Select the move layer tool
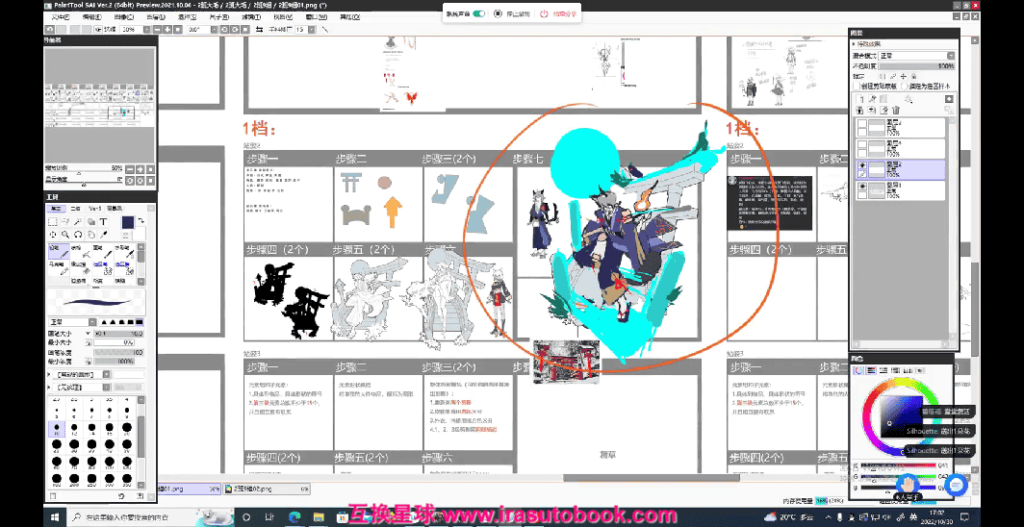Viewport: 1024px width, 527px height. (53, 234)
